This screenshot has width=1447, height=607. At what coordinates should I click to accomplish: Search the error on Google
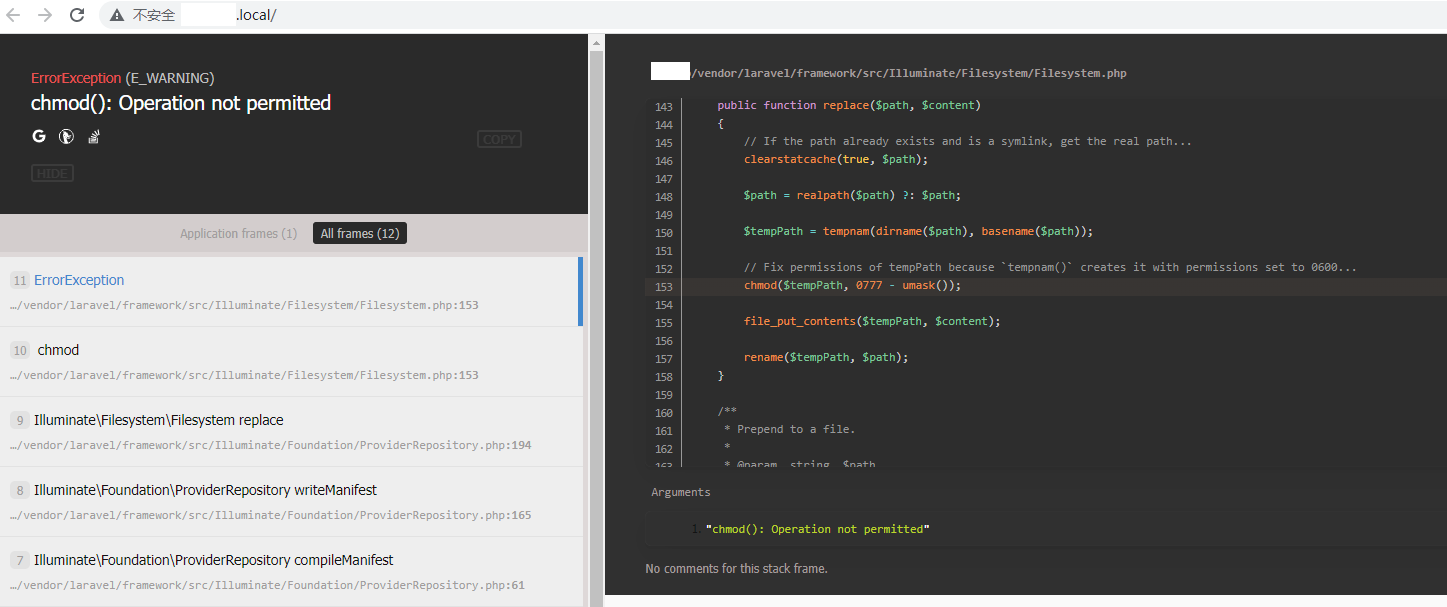pos(39,136)
